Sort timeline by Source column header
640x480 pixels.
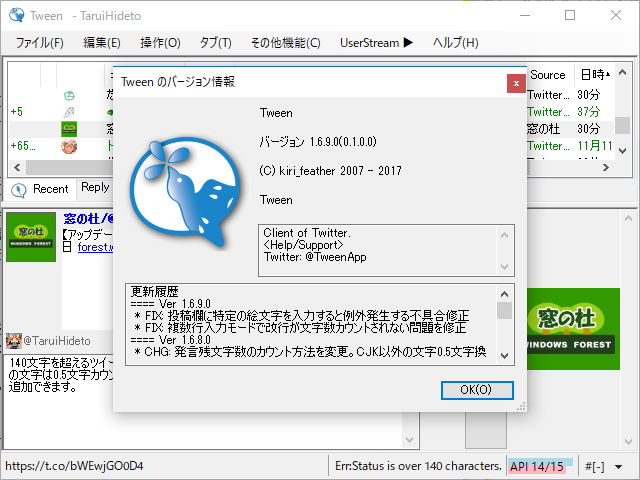[x=550, y=75]
